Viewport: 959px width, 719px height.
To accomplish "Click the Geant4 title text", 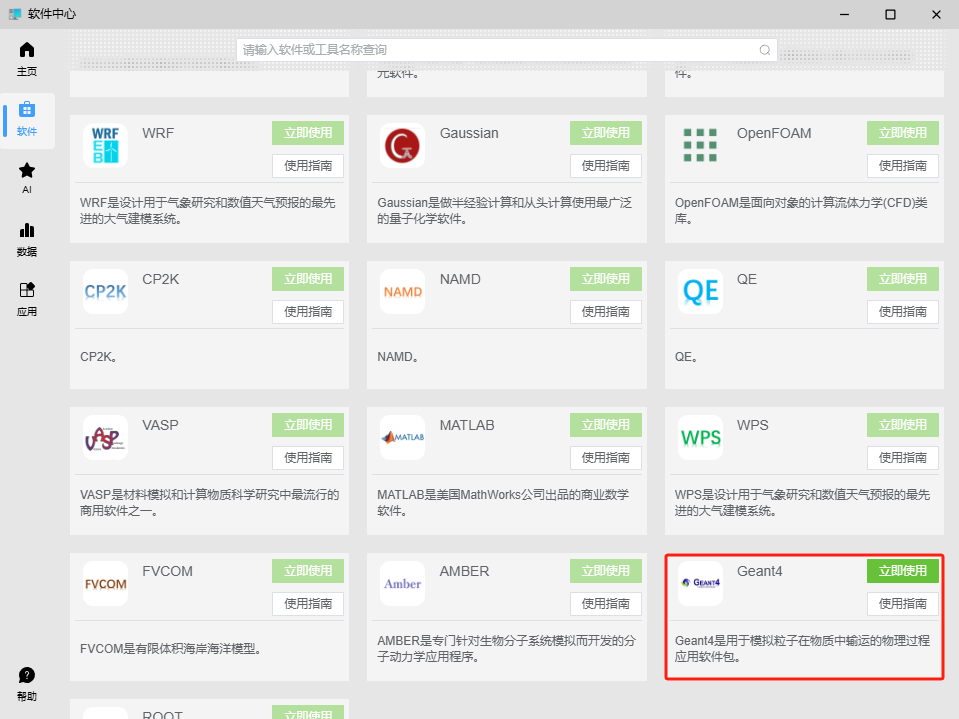I will [x=760, y=571].
